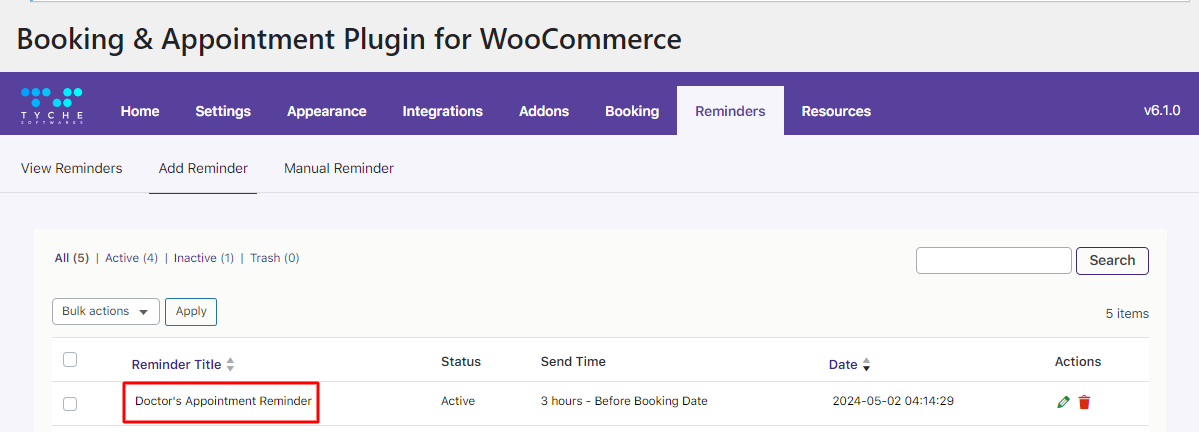Switch to the Appearance tab

tap(327, 111)
